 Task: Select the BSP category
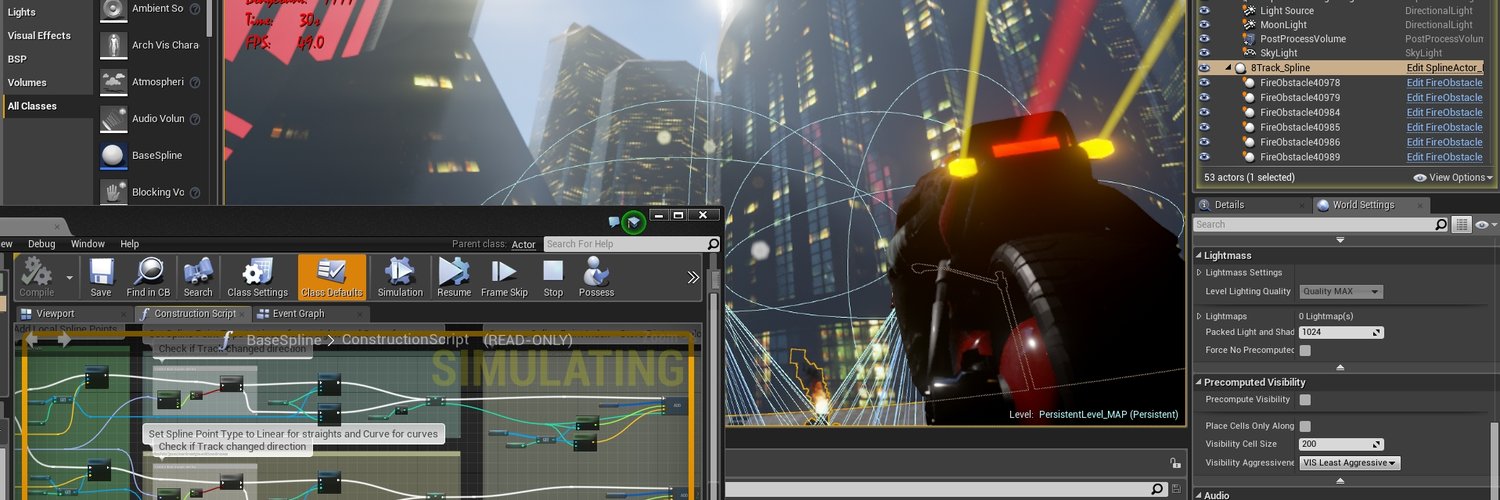coord(17,59)
